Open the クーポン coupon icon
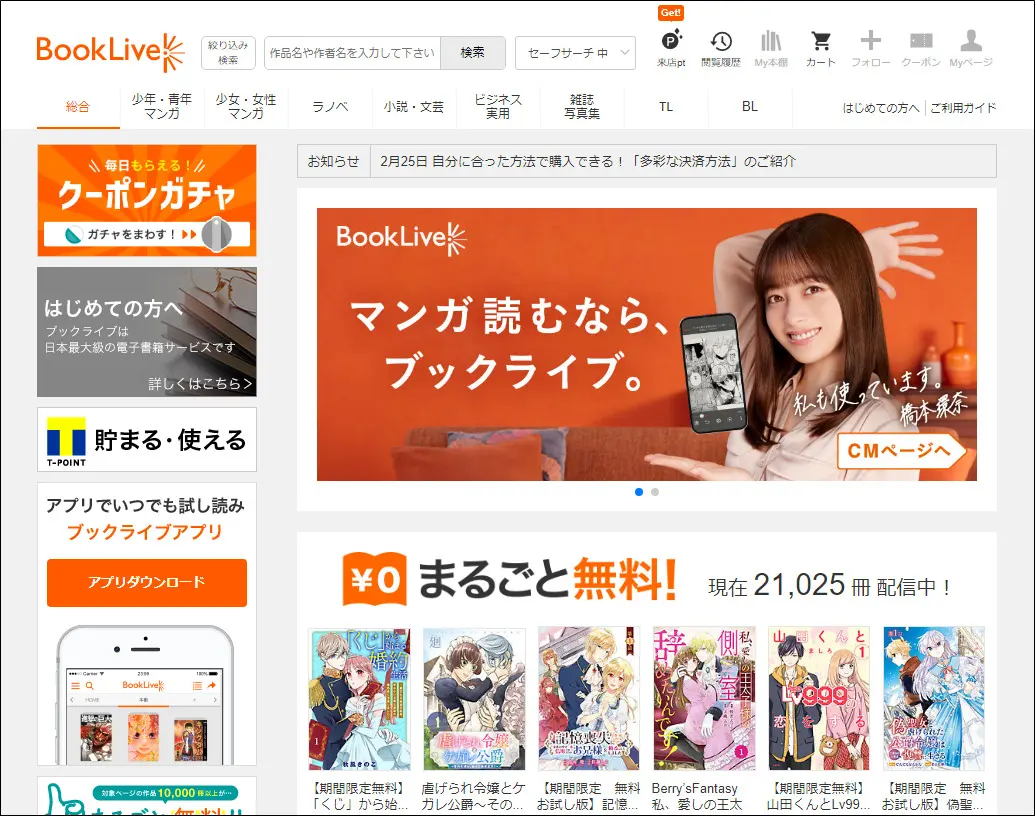The height and width of the screenshot is (816, 1035). coord(921,48)
